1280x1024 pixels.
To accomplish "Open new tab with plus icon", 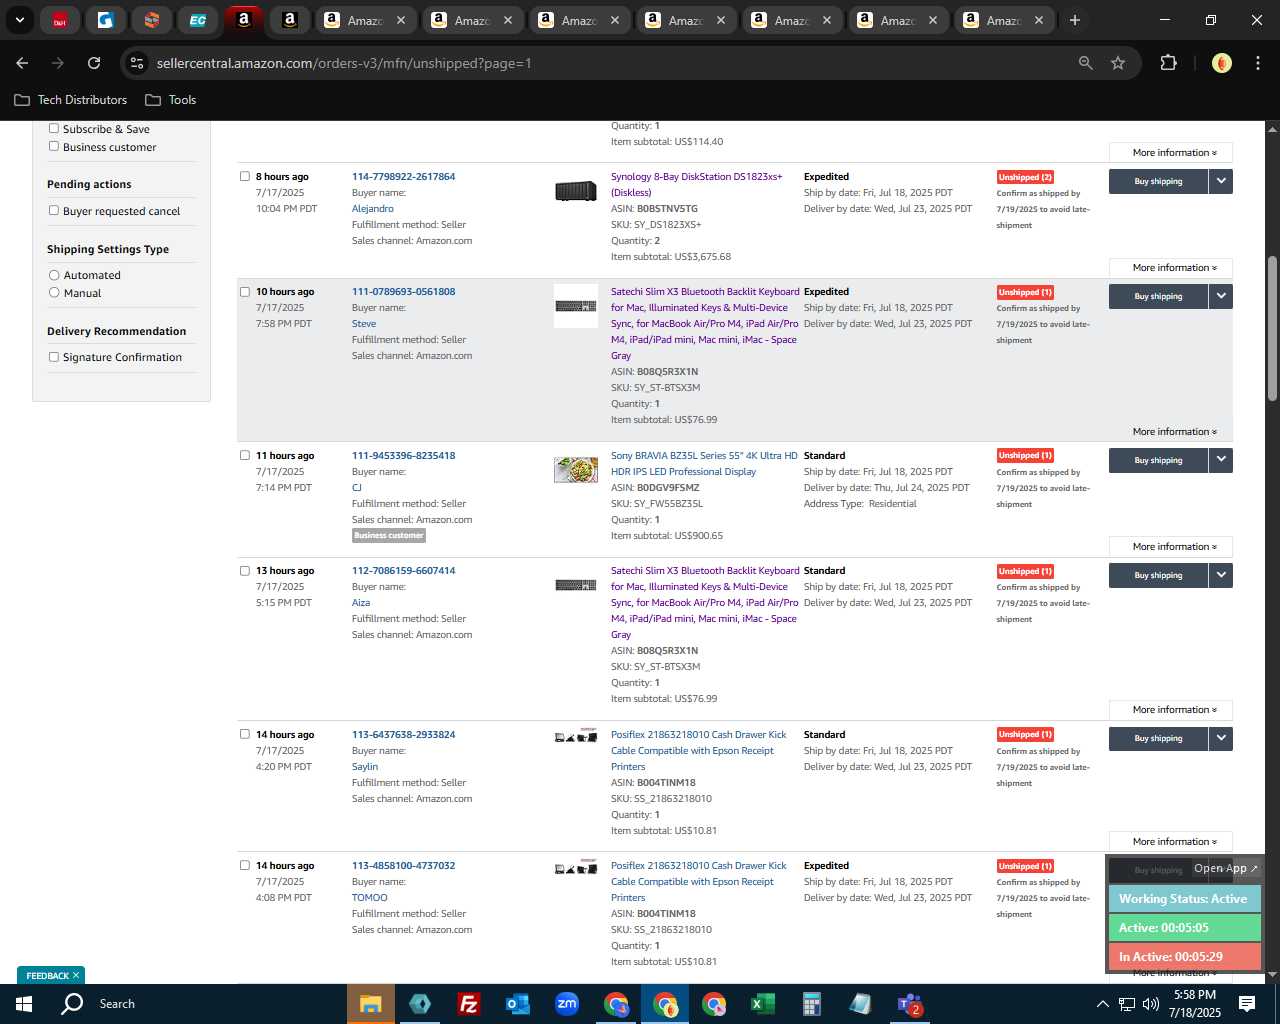I will click(x=1075, y=20).
